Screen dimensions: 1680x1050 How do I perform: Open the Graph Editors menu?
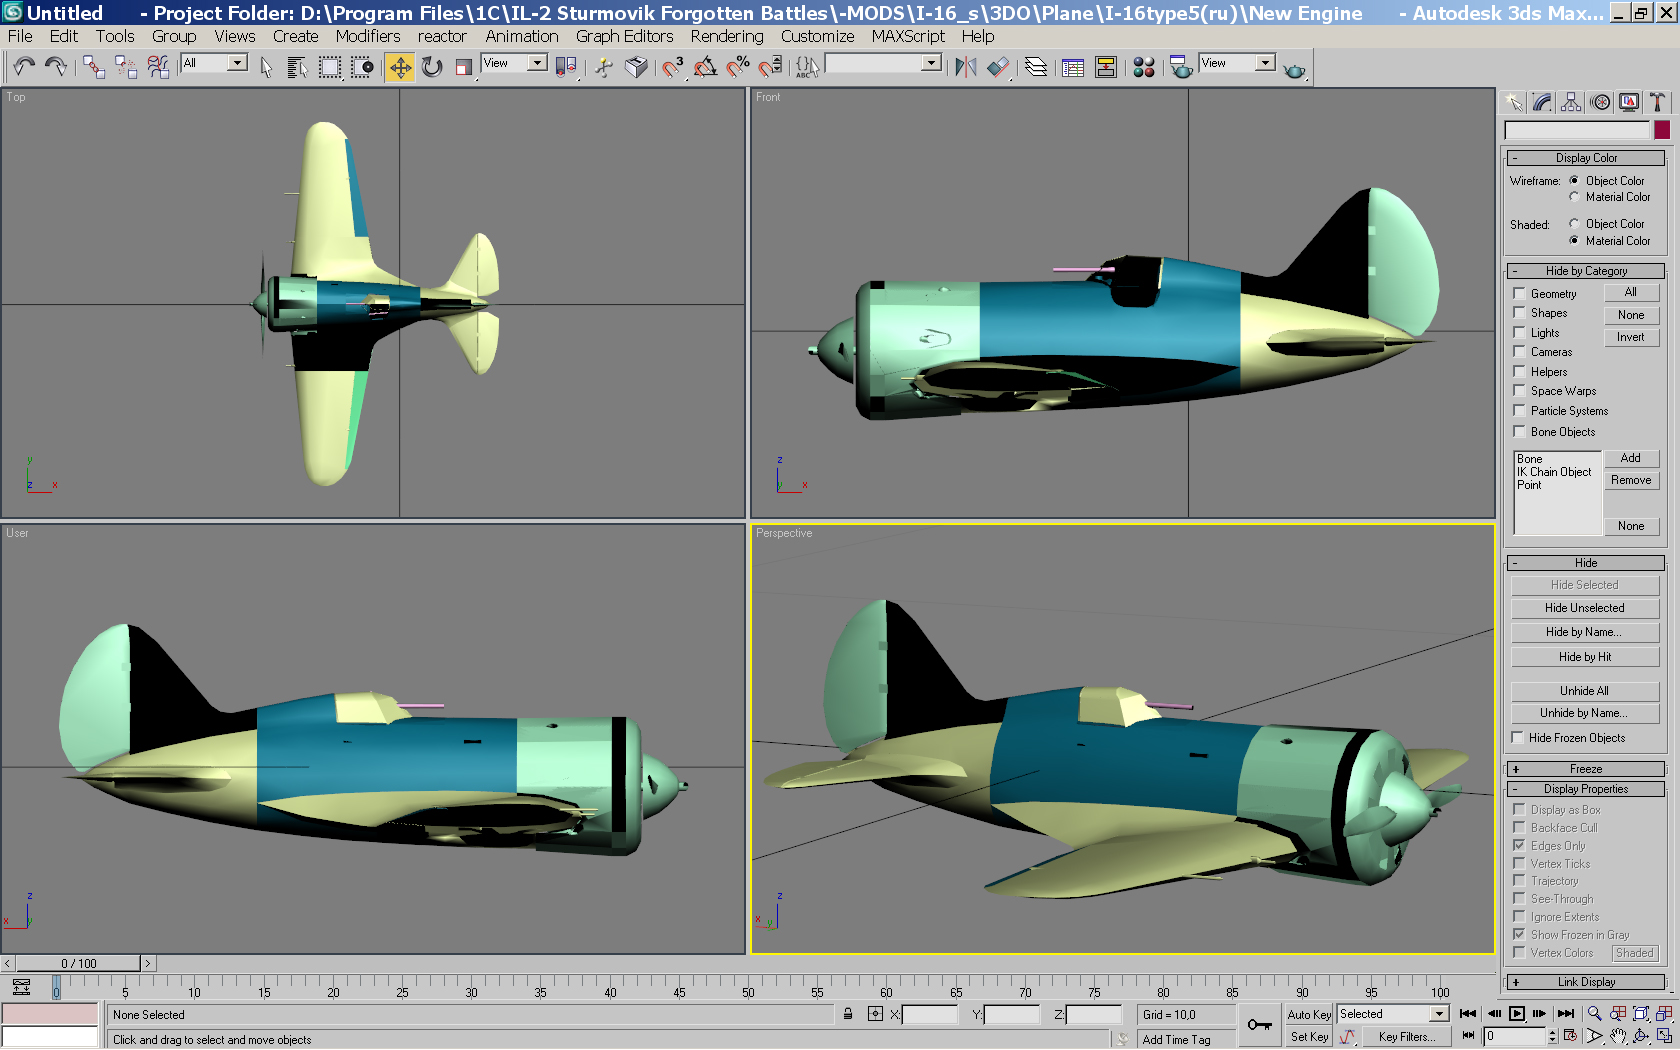tap(625, 36)
